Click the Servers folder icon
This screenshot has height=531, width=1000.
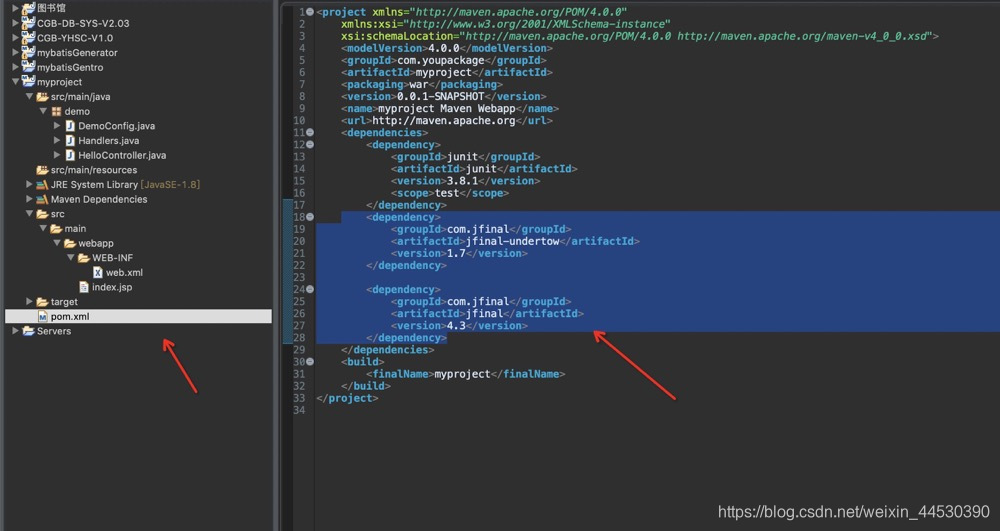(x=28, y=331)
